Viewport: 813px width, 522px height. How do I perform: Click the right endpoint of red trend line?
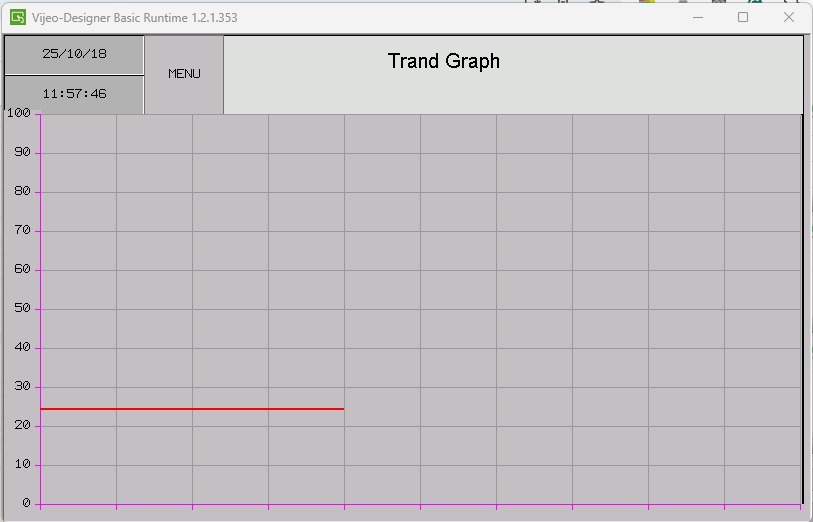343,409
